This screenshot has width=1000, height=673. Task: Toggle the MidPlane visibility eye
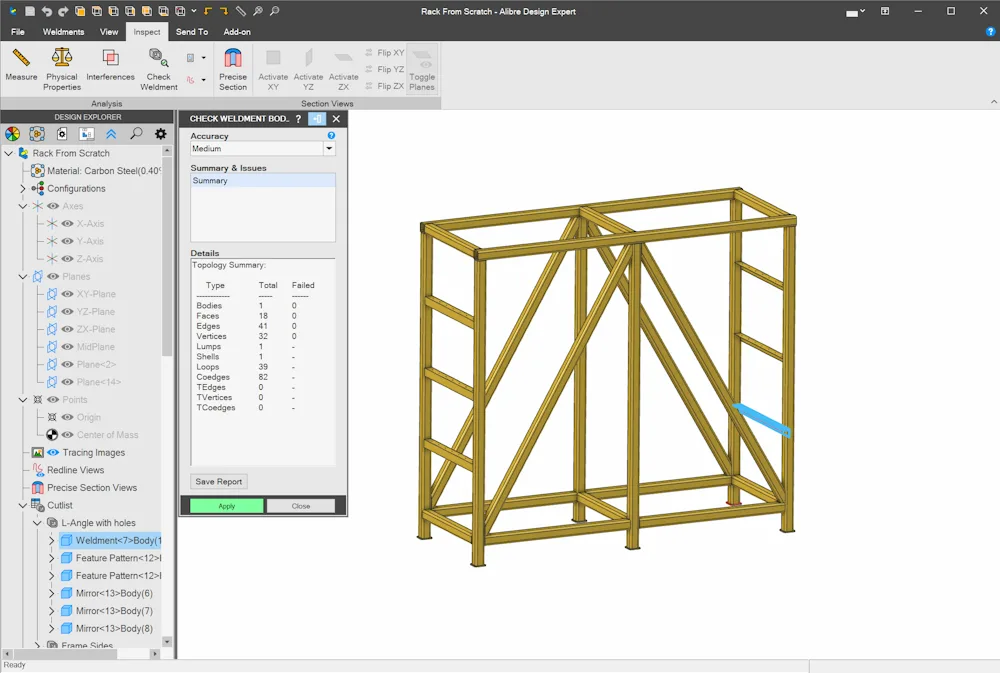(67, 347)
